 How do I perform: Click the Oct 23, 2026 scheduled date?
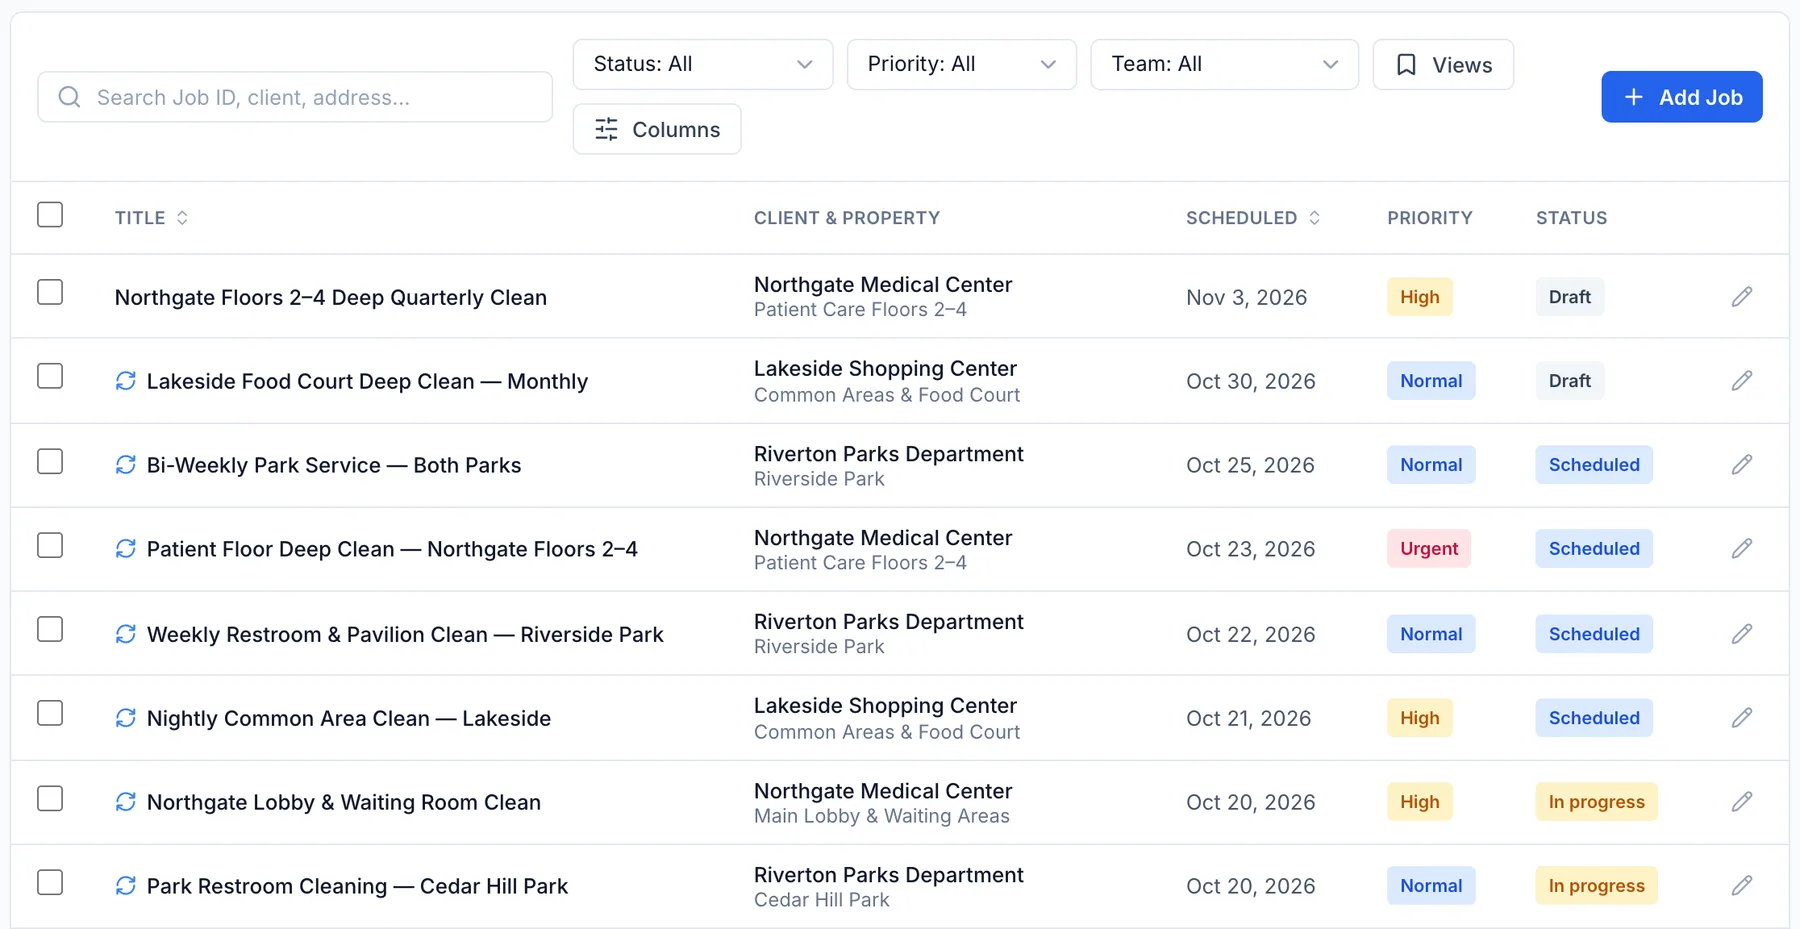click(1251, 549)
